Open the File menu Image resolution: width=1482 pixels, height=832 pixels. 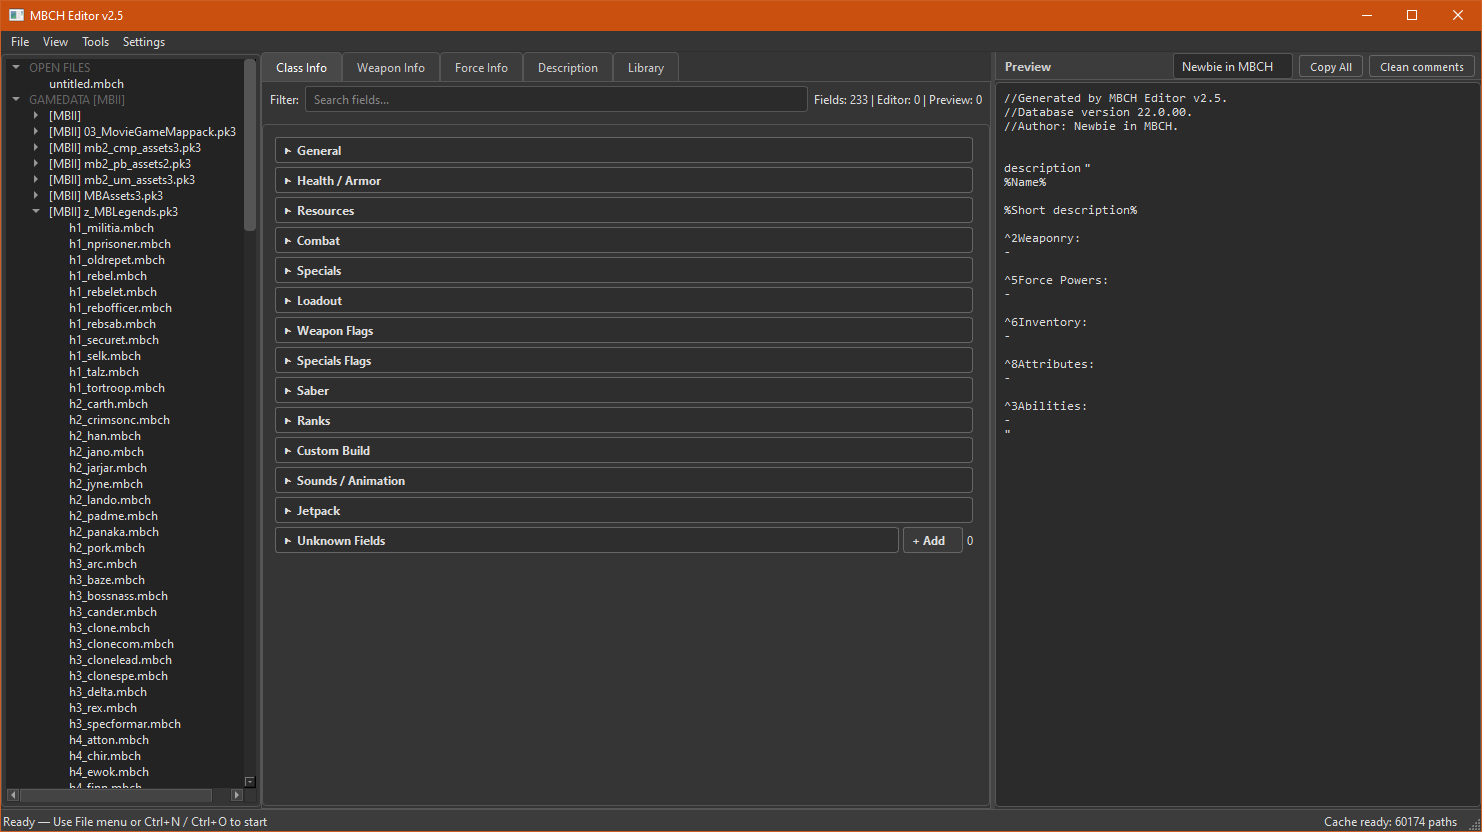20,42
